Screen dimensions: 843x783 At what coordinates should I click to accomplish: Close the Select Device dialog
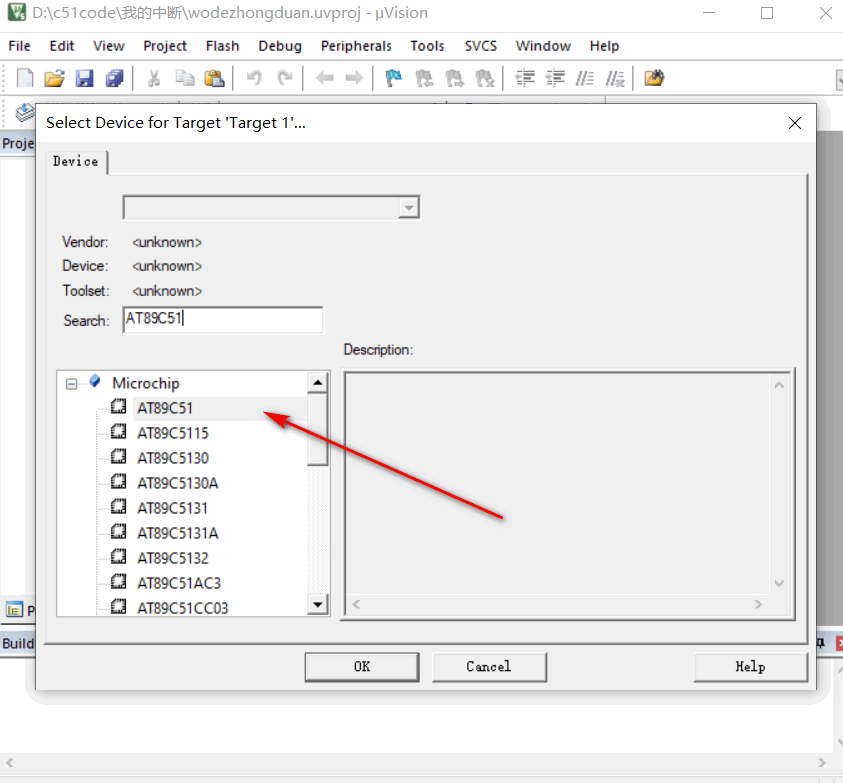tap(795, 123)
